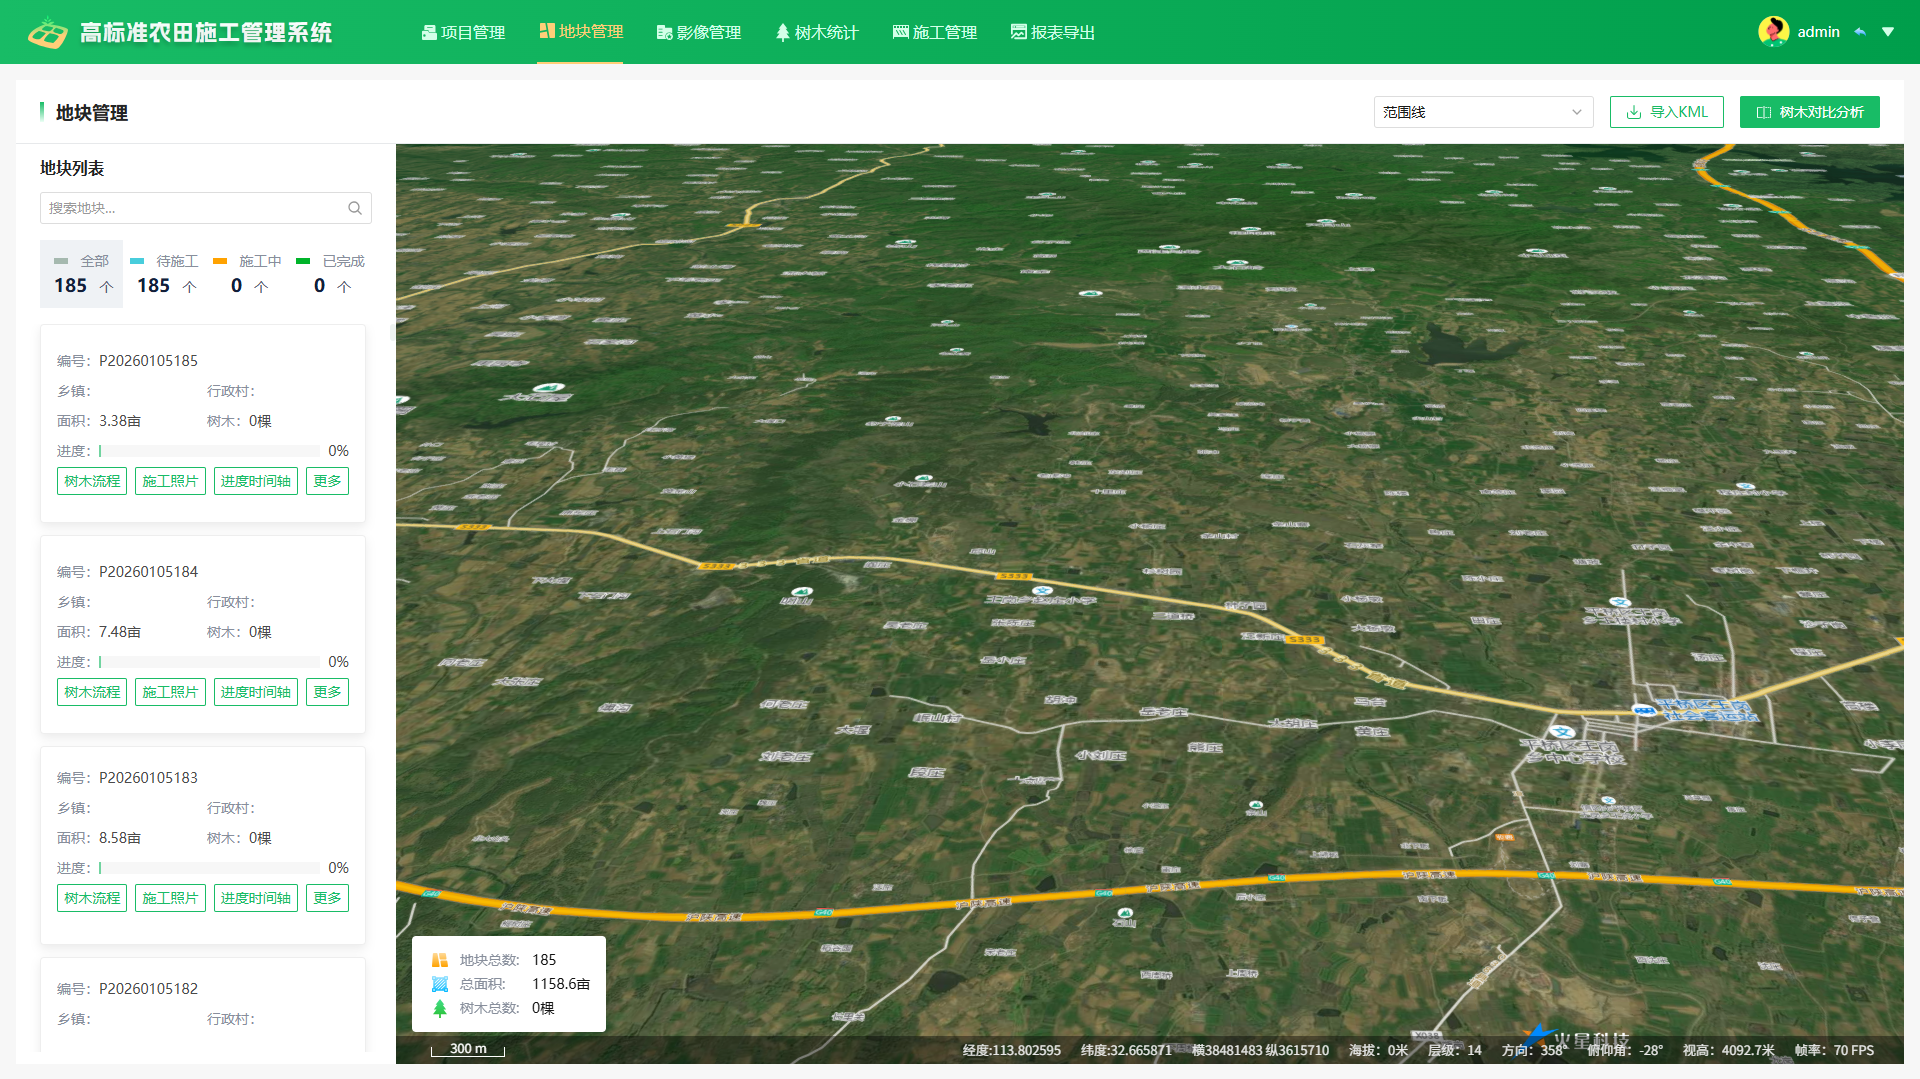Open the 范围线 layer dropdown
This screenshot has height=1079, width=1920.
pyautogui.click(x=1484, y=112)
